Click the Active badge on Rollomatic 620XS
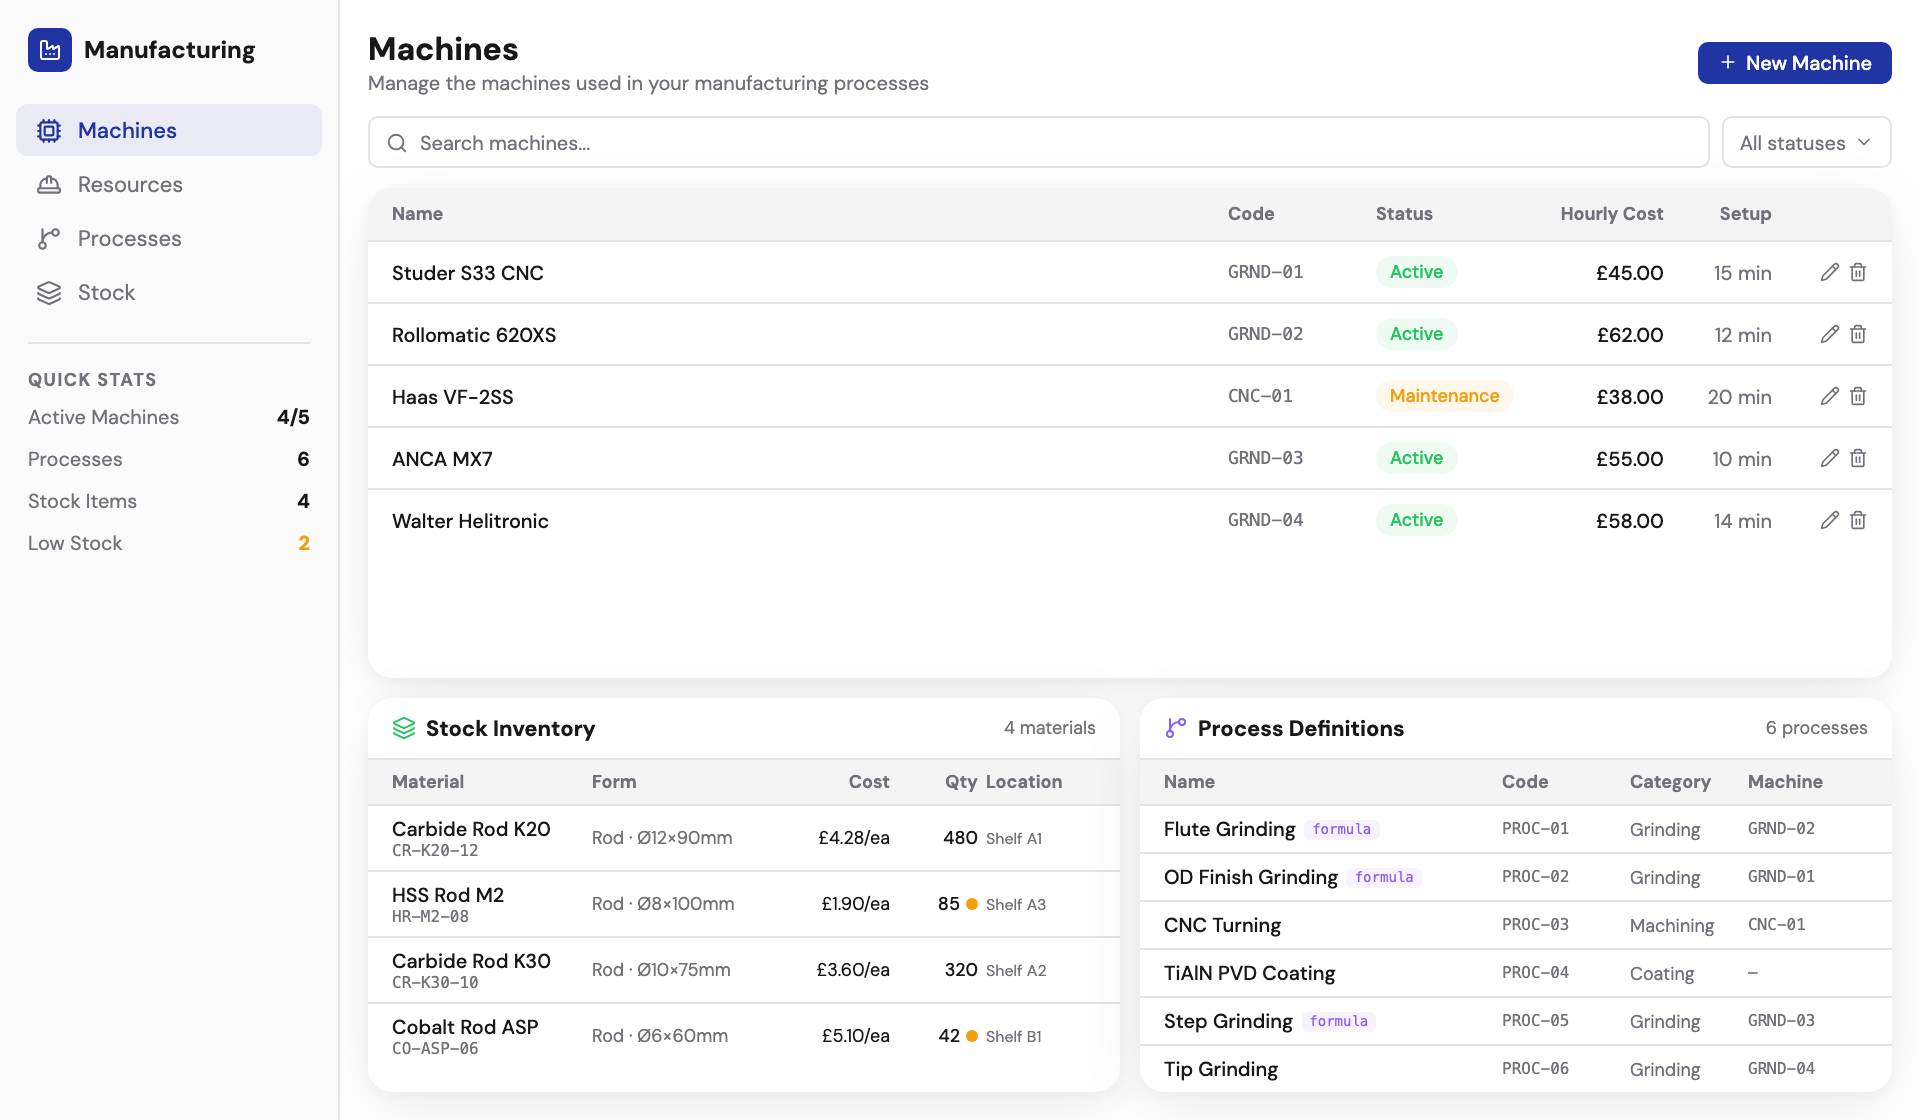Image resolution: width=1920 pixels, height=1120 pixels. coord(1415,334)
